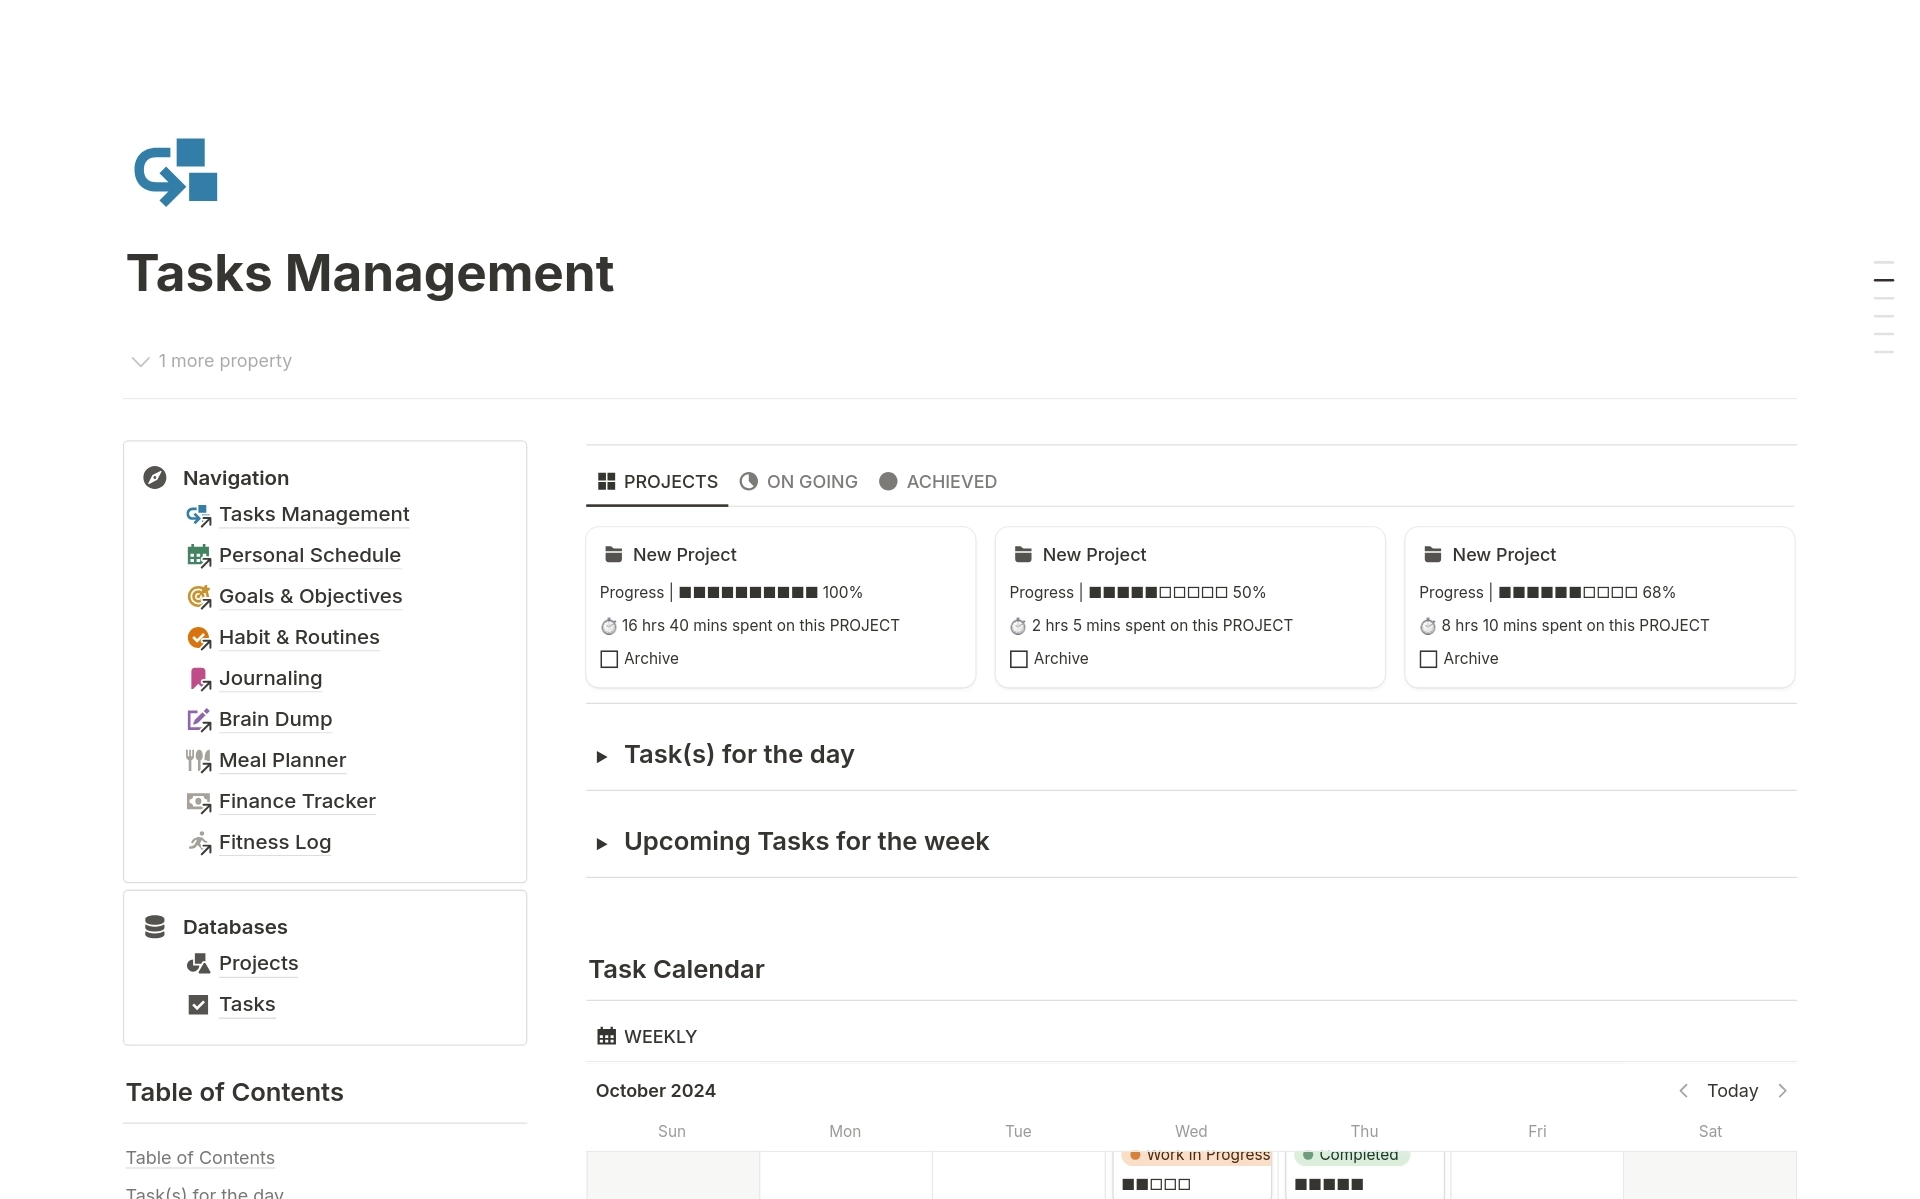This screenshot has width=1920, height=1199.
Task: Click the Projects shapes icon in Databases
Action: [x=199, y=964]
